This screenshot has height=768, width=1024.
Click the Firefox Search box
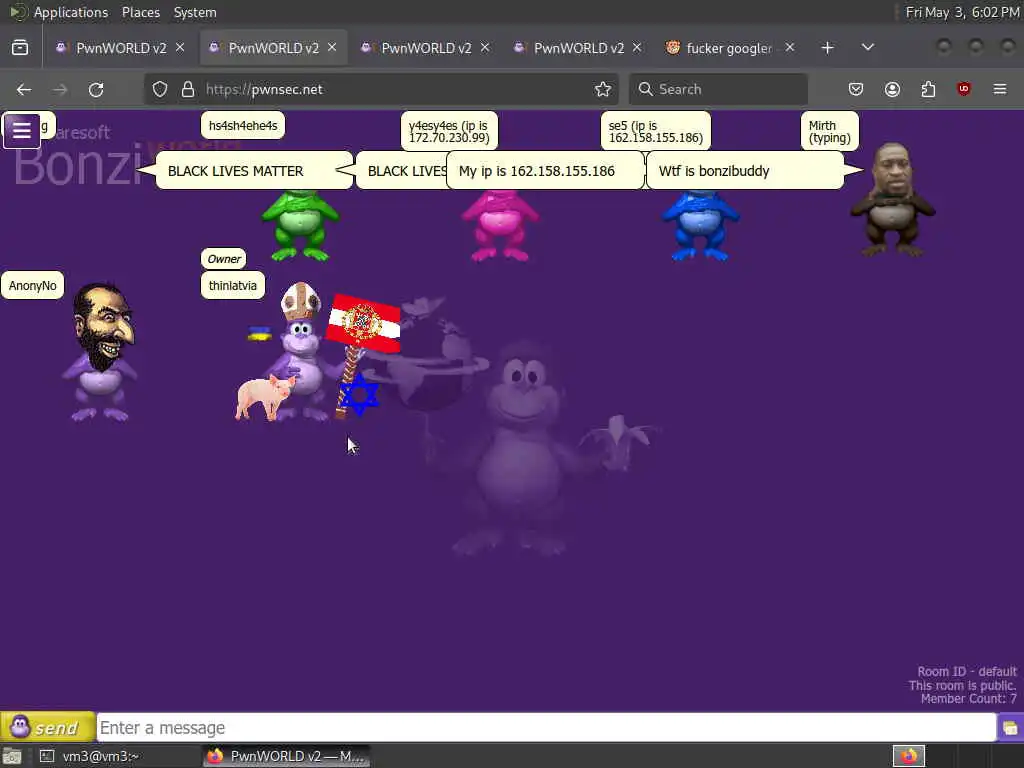(x=718, y=89)
